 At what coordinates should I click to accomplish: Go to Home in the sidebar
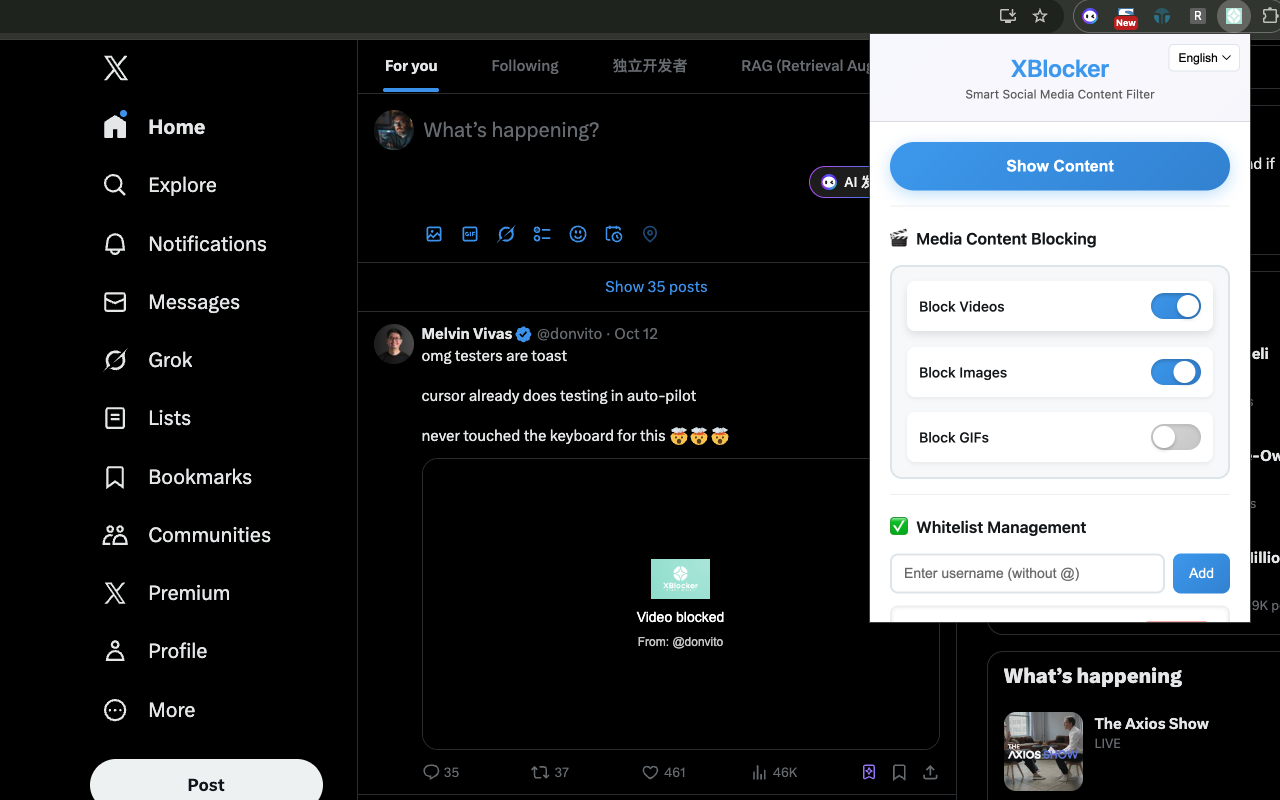pos(154,127)
